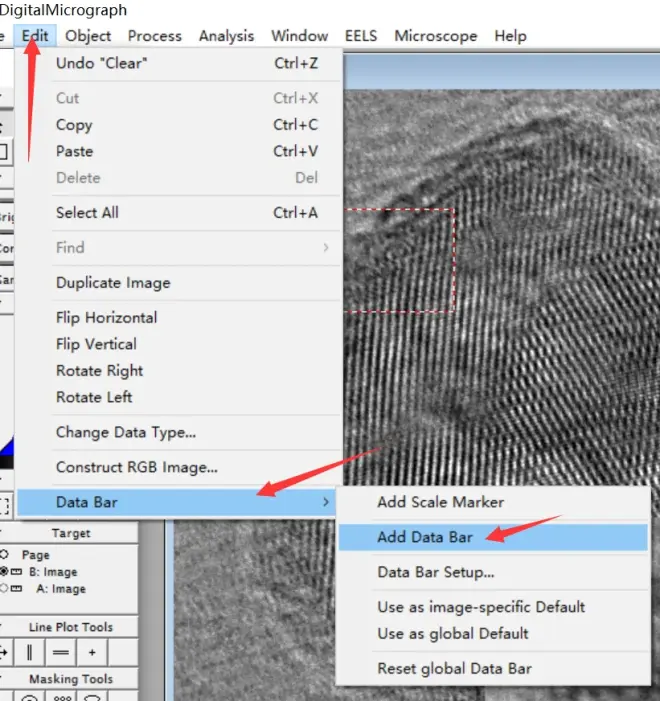
Task: Select the A: Image target radio button
Action: click(4, 588)
